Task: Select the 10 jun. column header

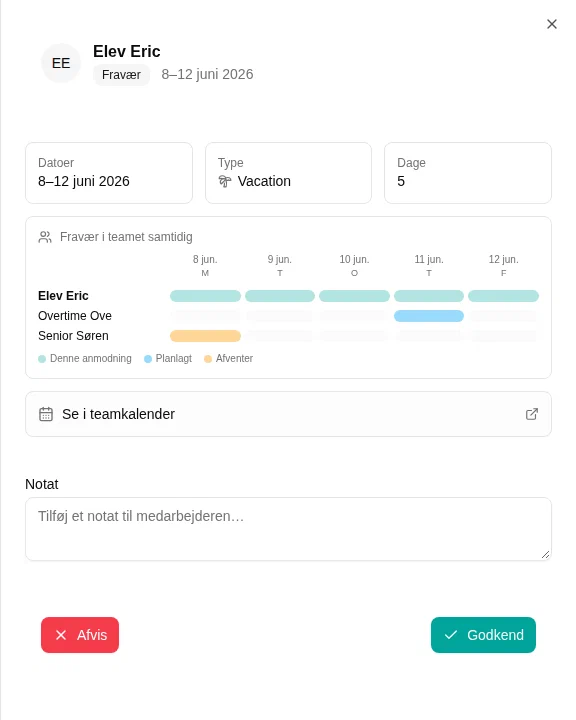Action: pos(354,265)
